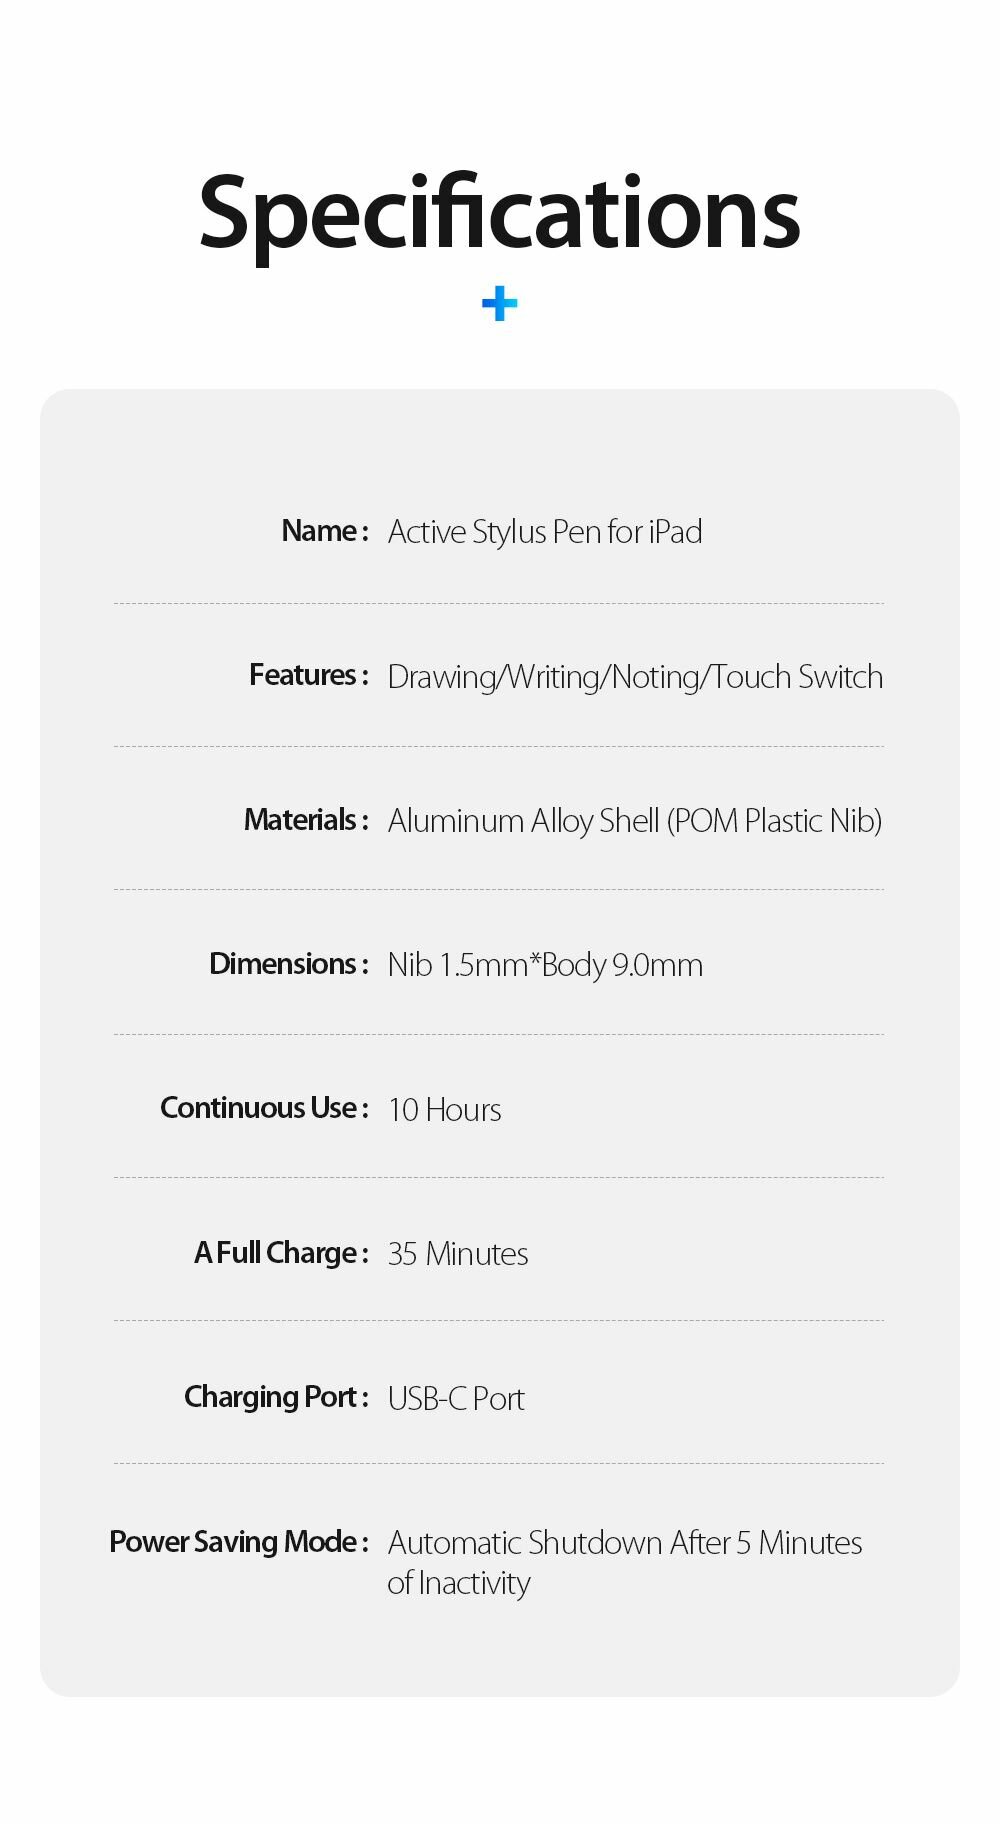Select the Power Saving Mode label
The image size is (1000, 1824).
click(239, 1542)
